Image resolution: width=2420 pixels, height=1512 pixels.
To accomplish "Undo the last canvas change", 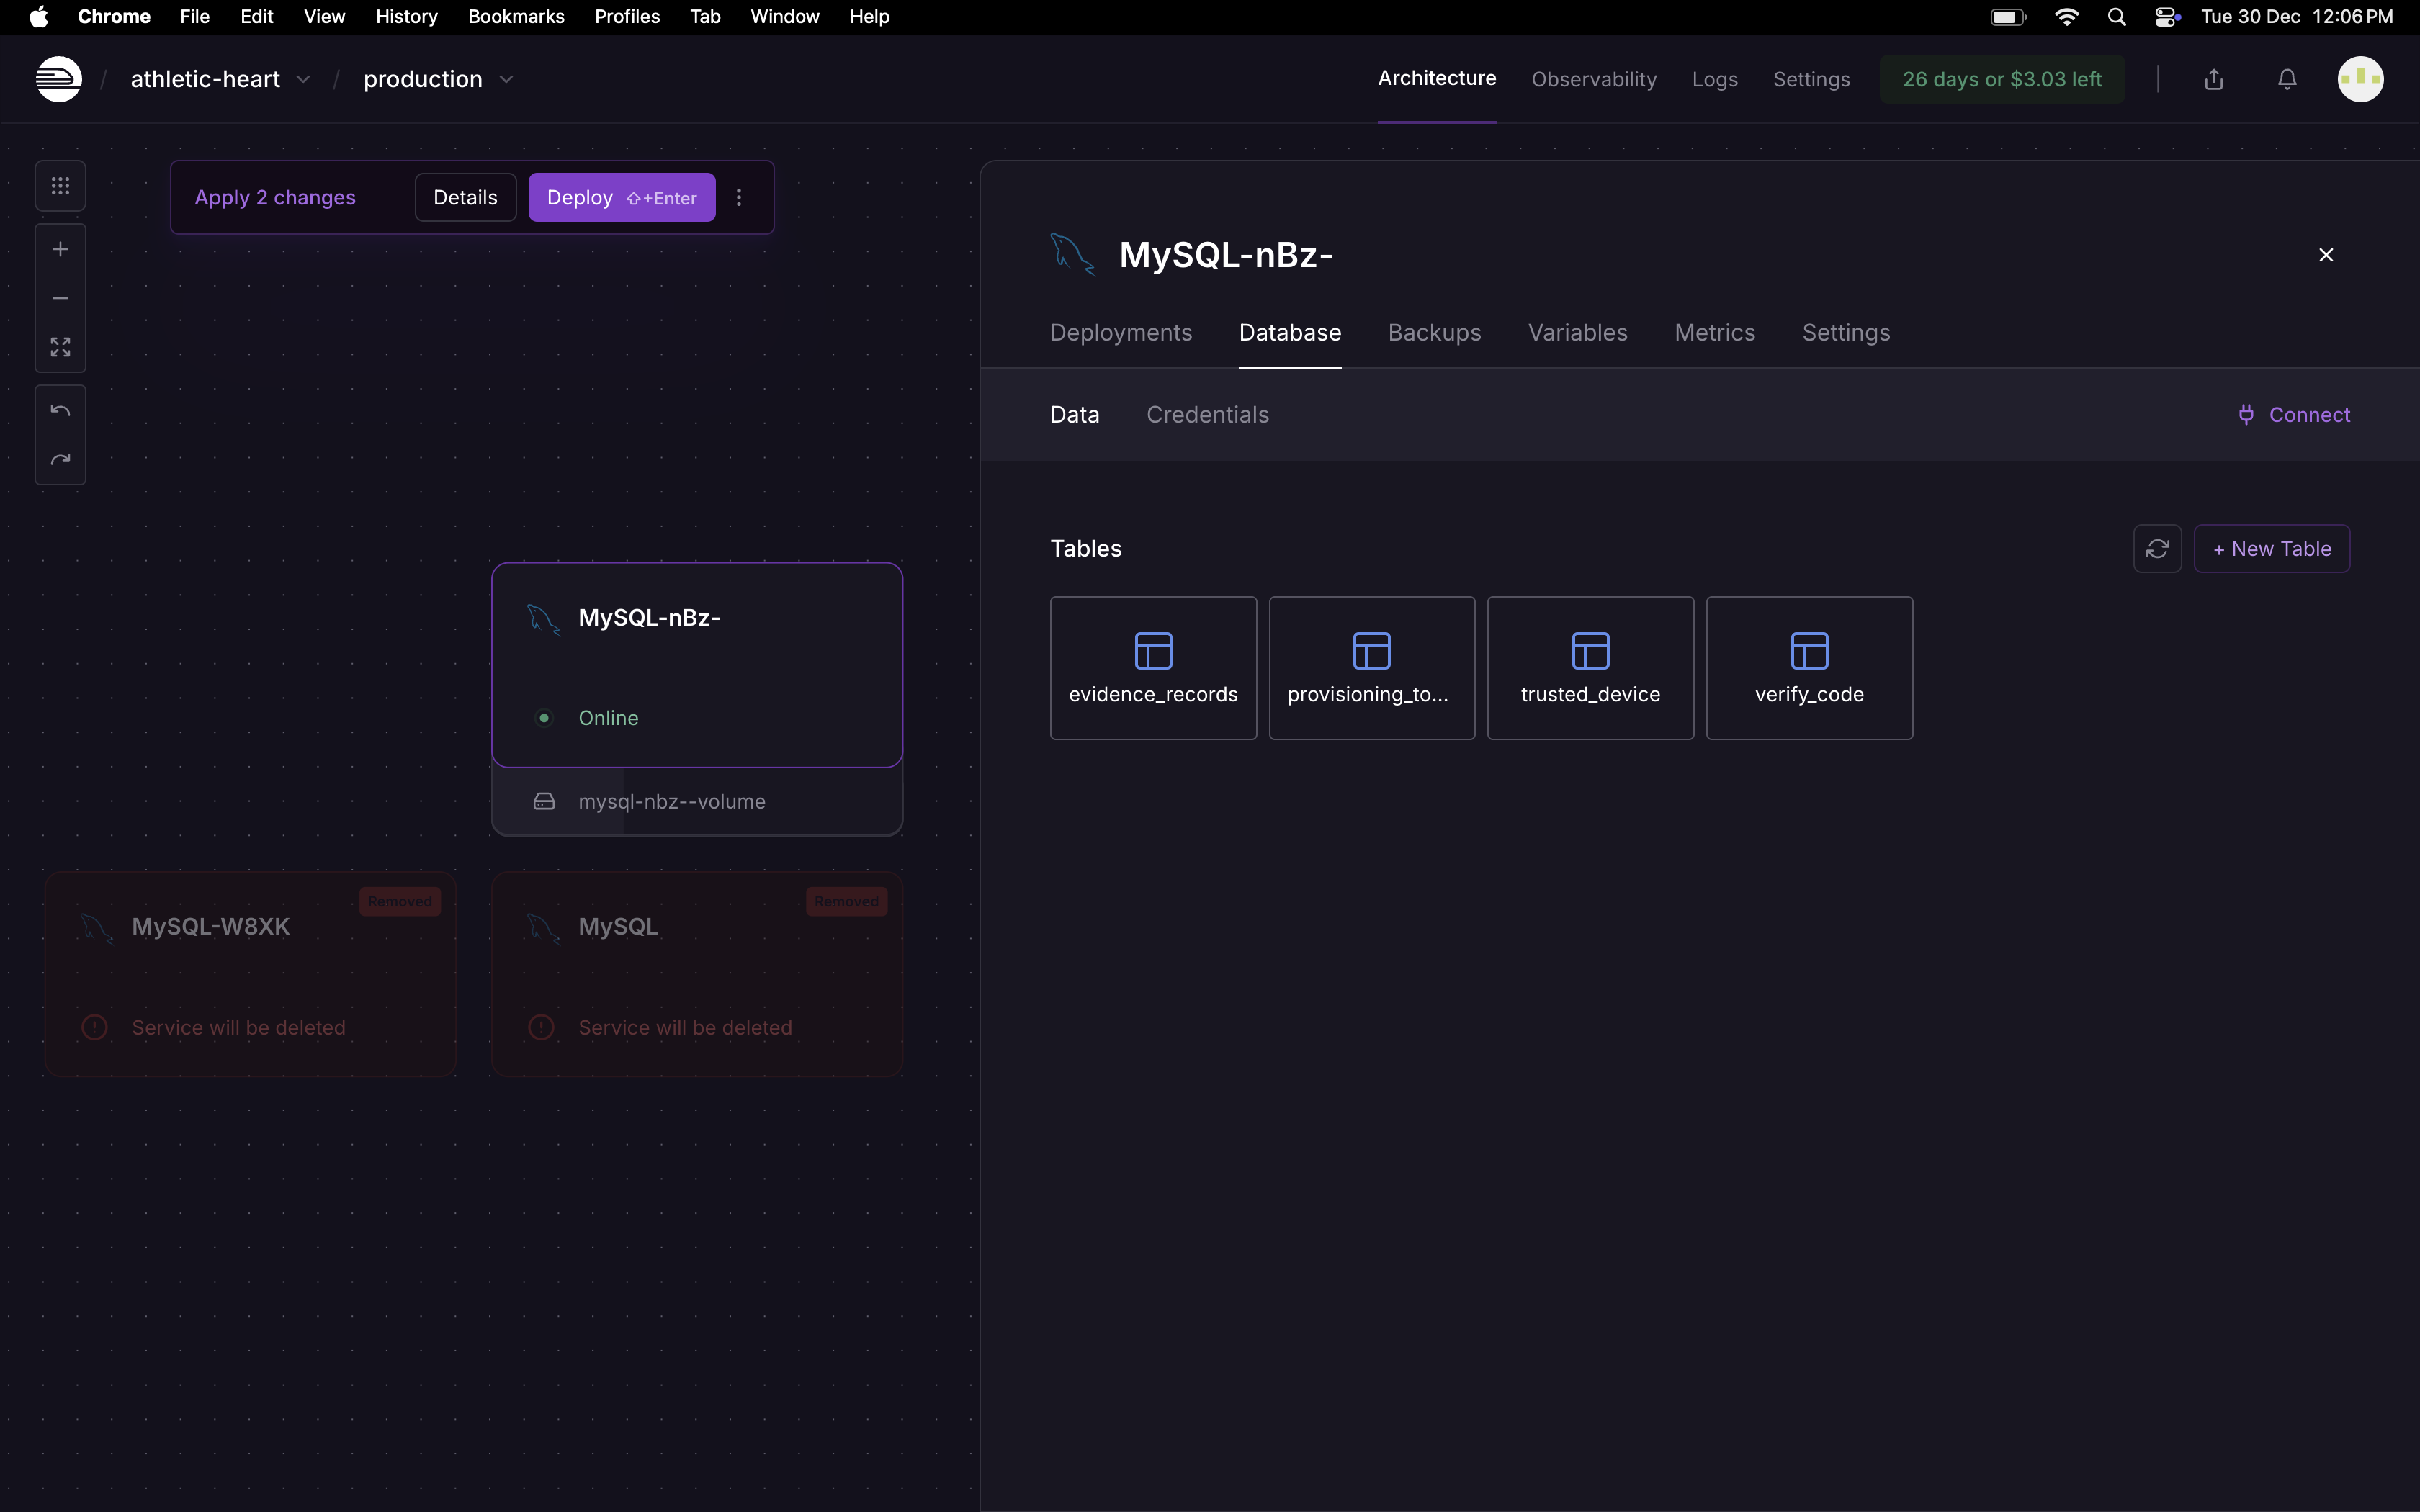I will [x=60, y=411].
